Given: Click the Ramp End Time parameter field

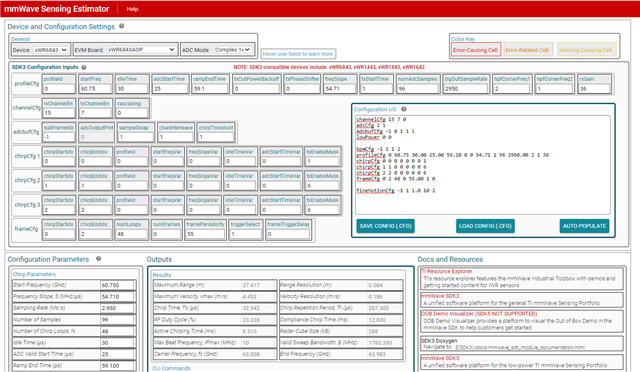Looking at the screenshot, I should (118, 365).
